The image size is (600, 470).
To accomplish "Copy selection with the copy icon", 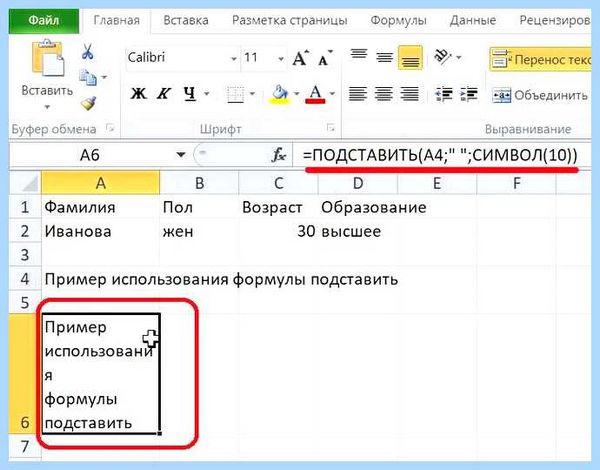I will click(x=88, y=77).
